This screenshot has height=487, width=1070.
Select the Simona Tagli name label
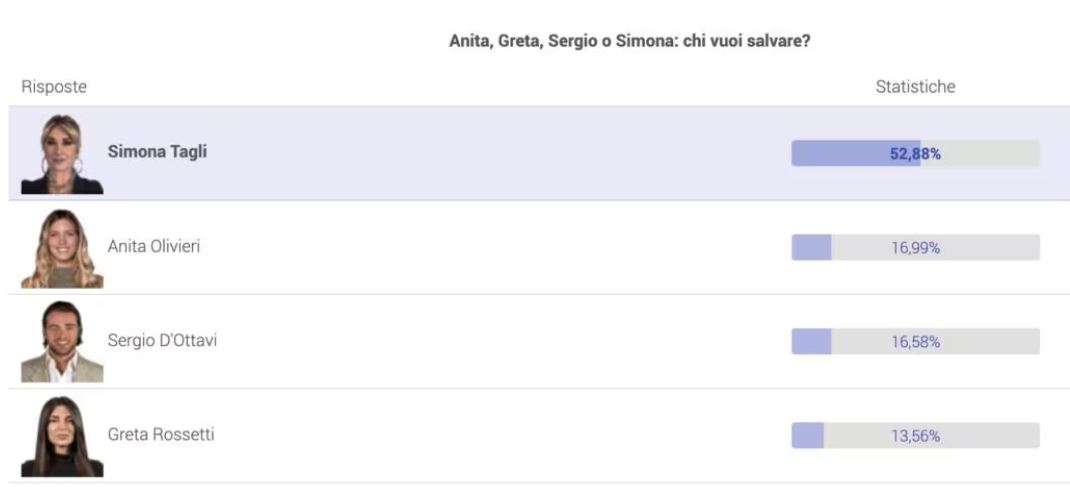(157, 153)
